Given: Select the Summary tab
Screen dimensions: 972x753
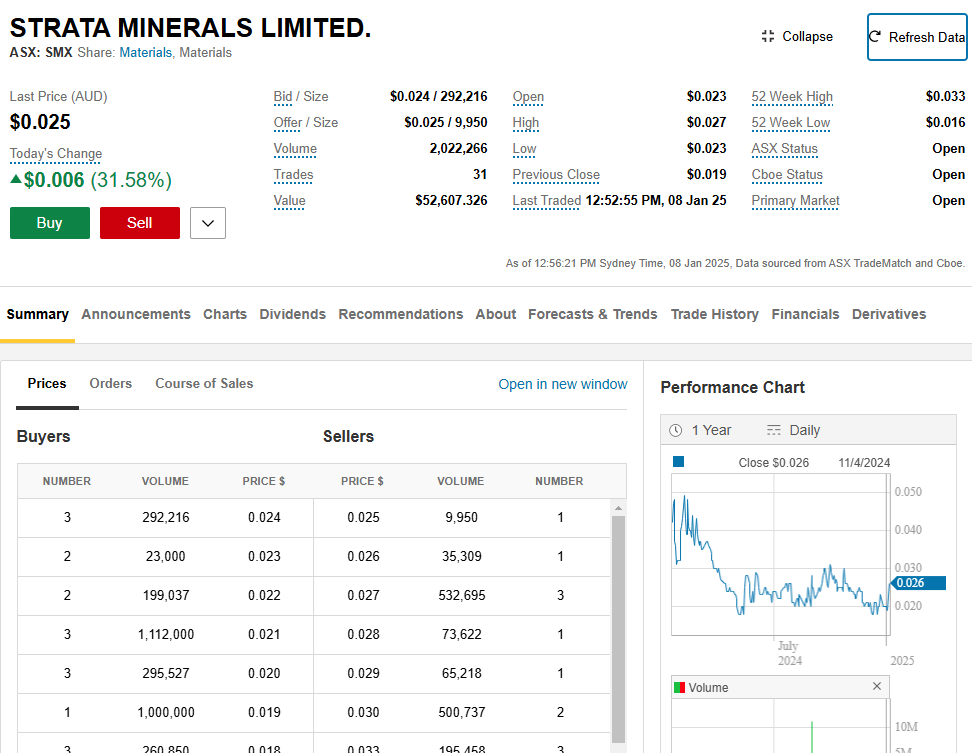Looking at the screenshot, I should tap(38, 314).
